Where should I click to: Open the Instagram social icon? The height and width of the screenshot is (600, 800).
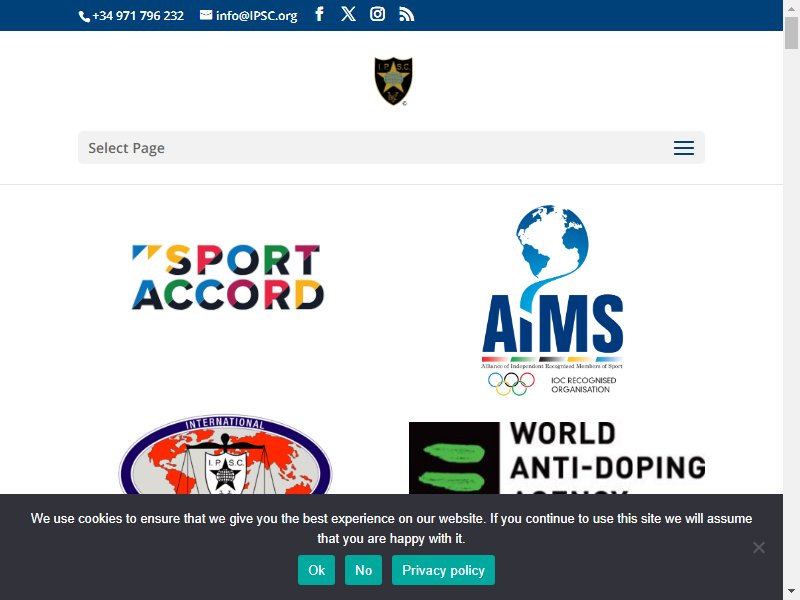tap(378, 14)
